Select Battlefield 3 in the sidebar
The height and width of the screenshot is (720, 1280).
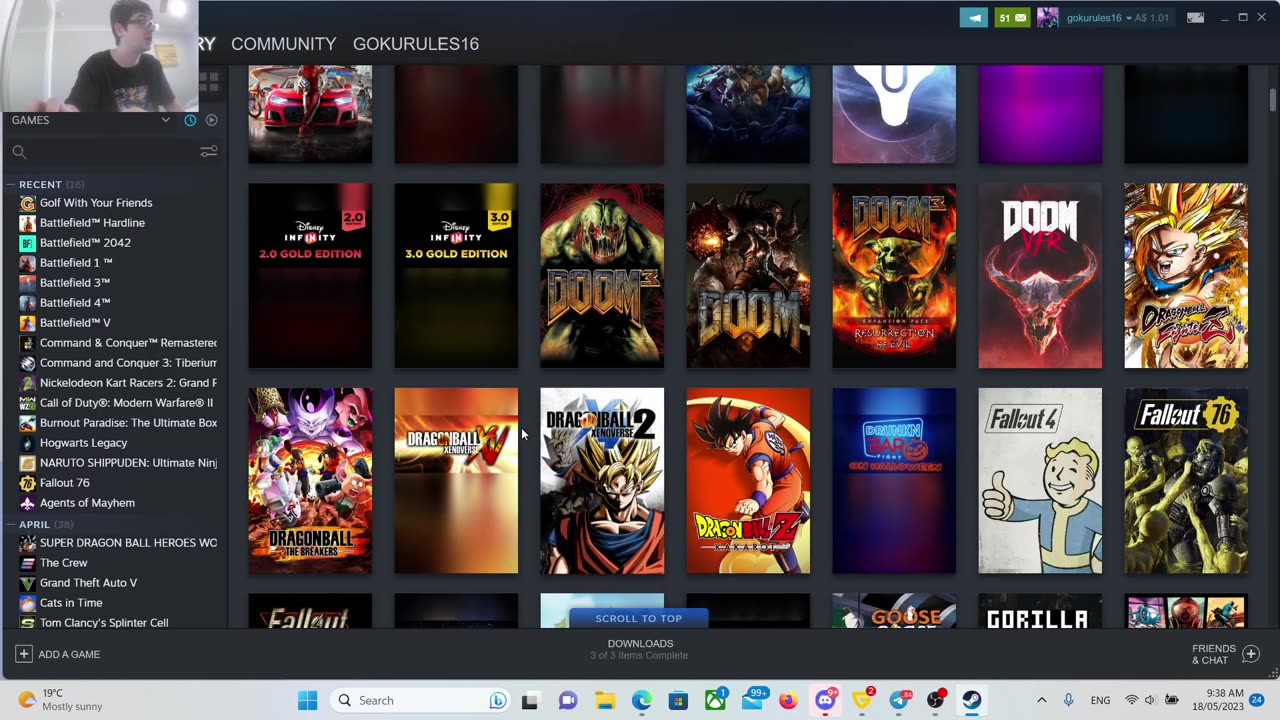[x=75, y=283]
